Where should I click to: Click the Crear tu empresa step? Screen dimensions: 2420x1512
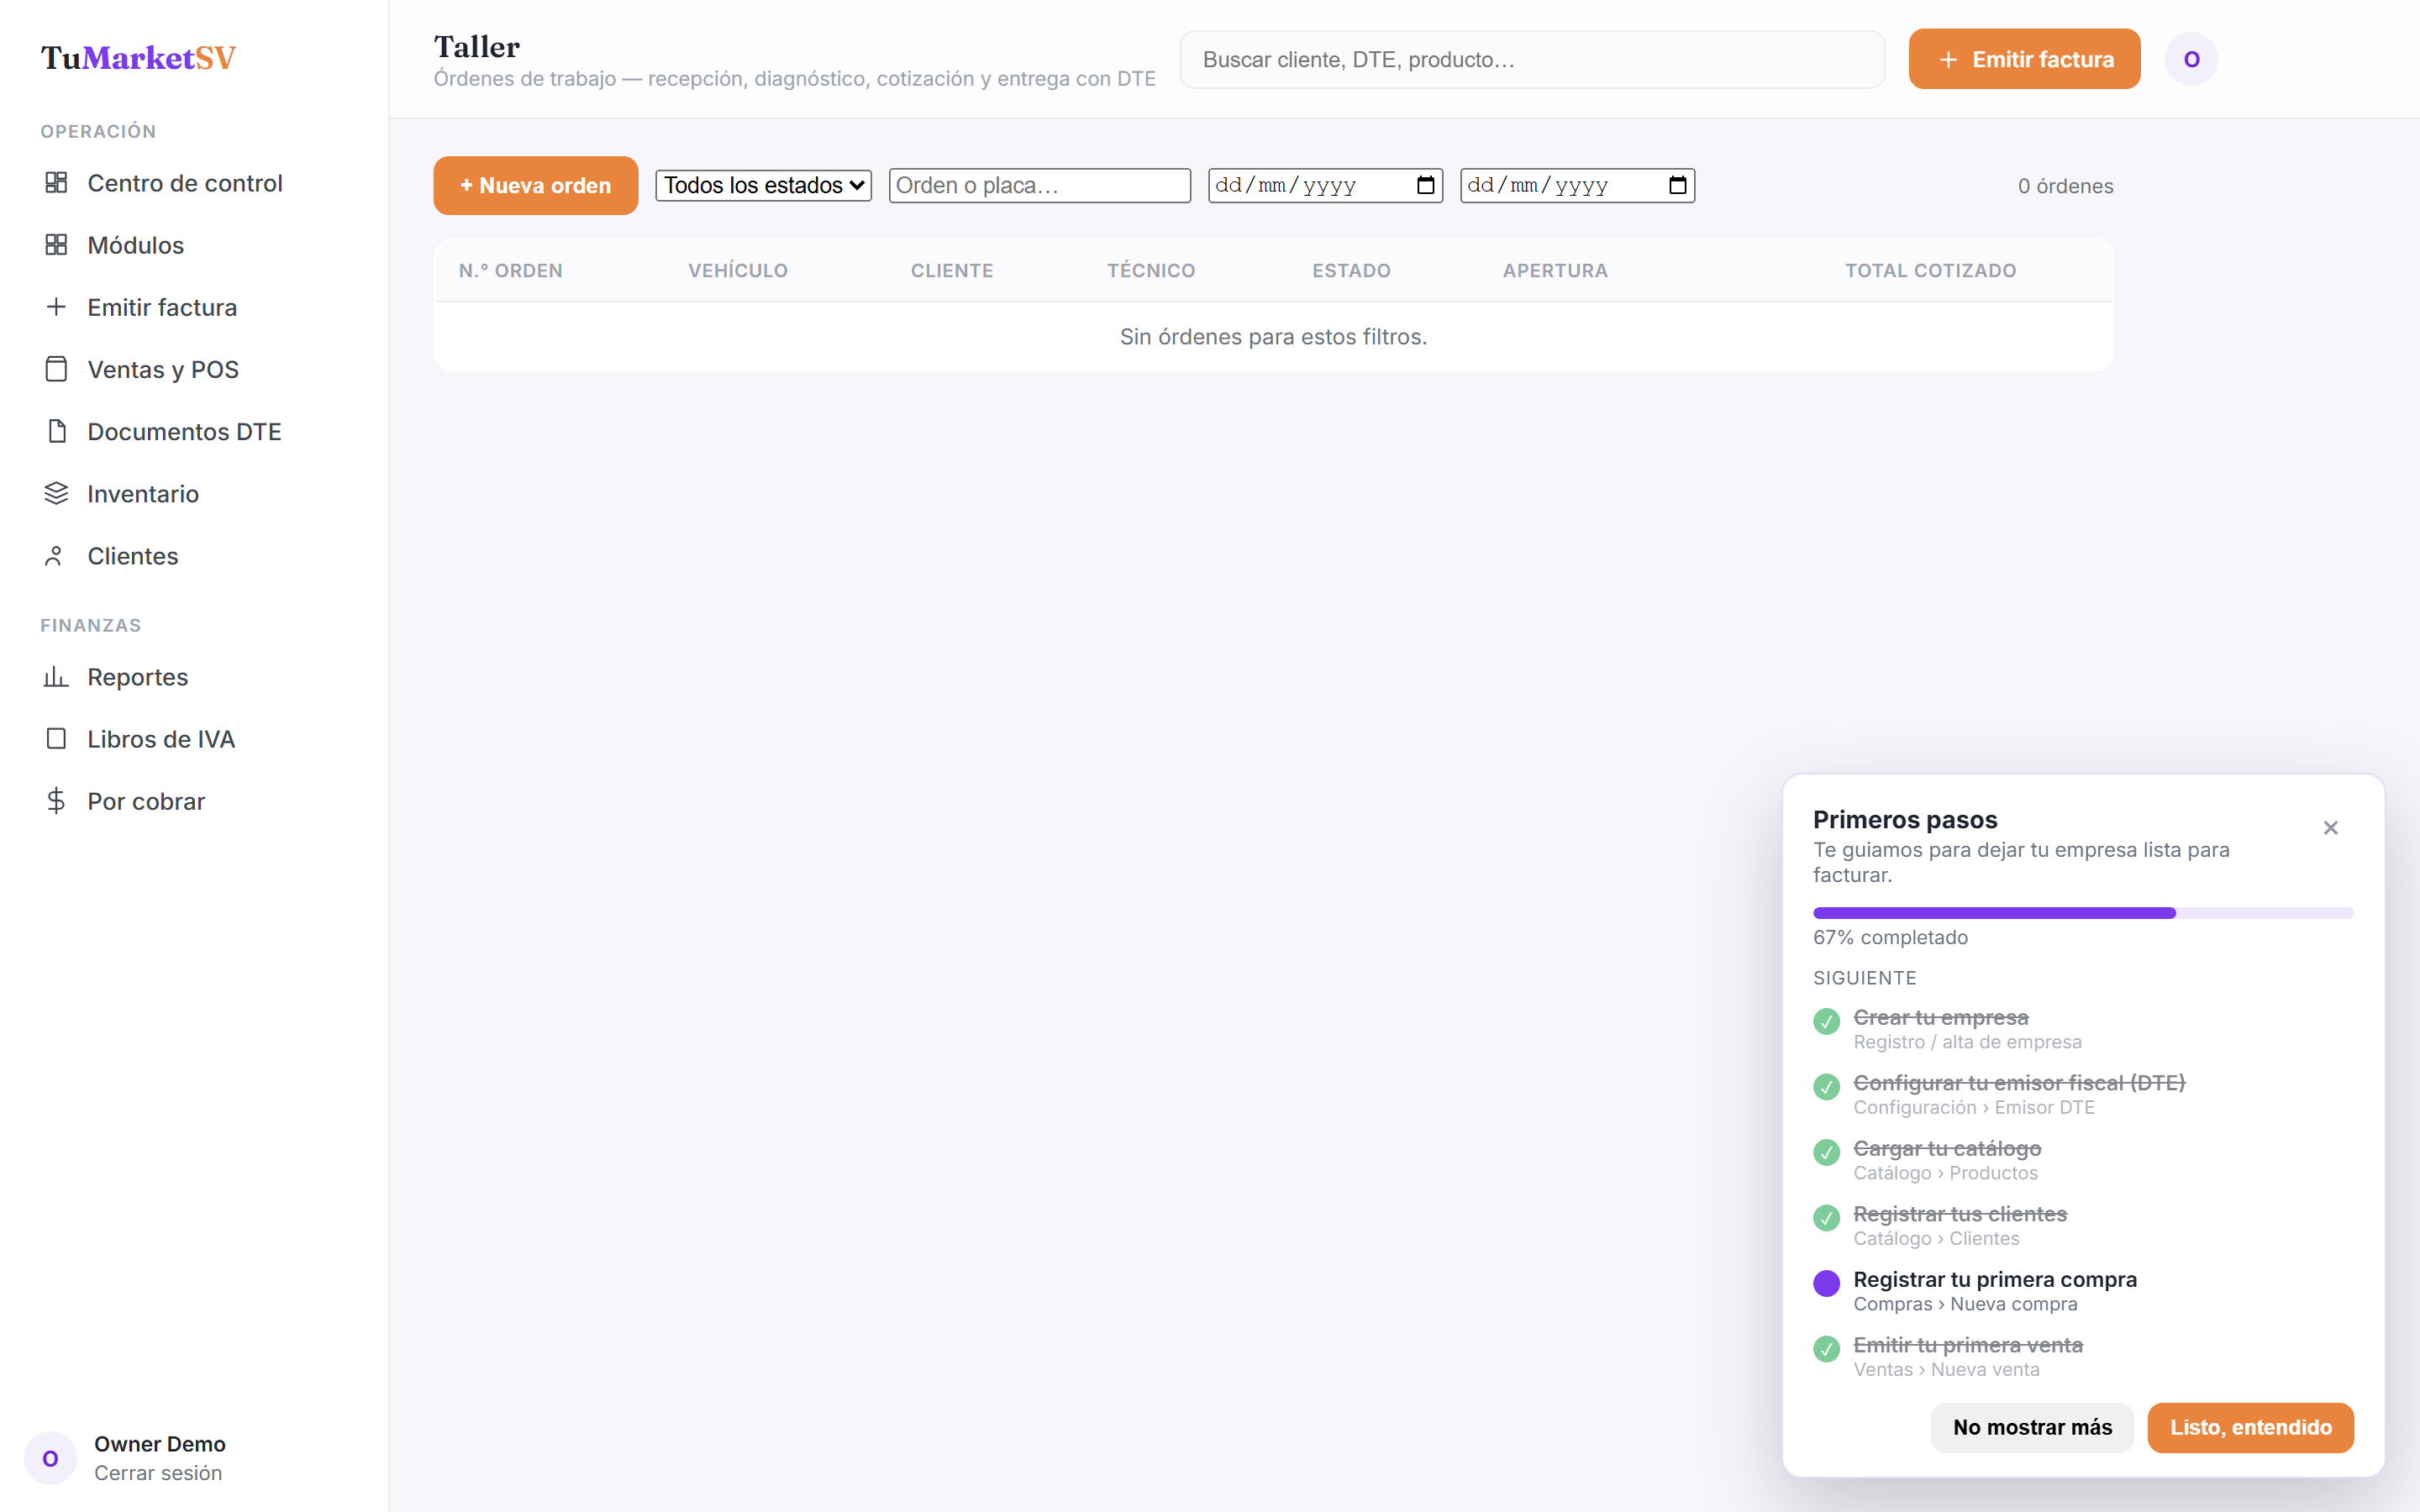(x=1967, y=1029)
